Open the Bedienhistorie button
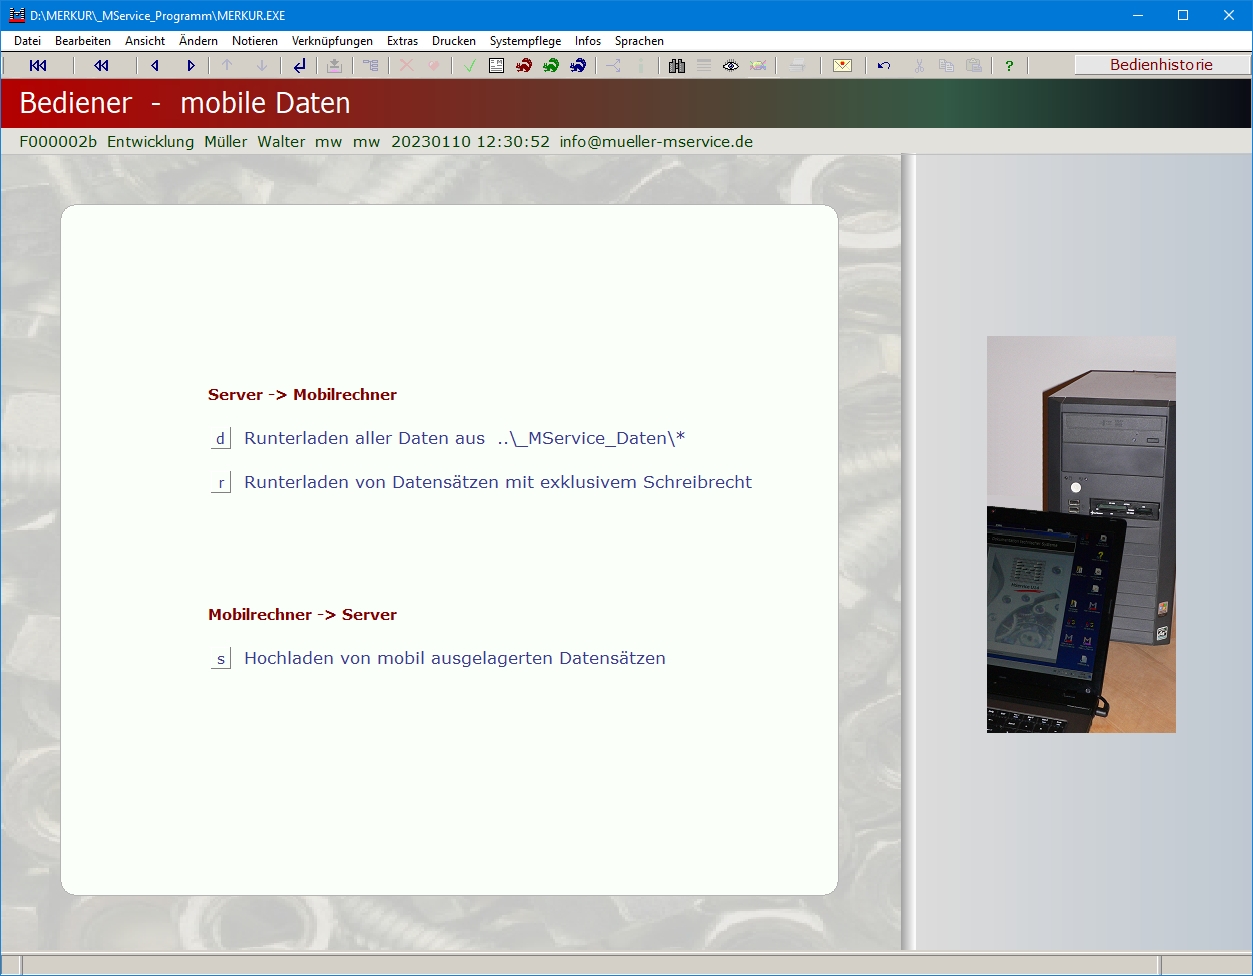 coord(1162,65)
